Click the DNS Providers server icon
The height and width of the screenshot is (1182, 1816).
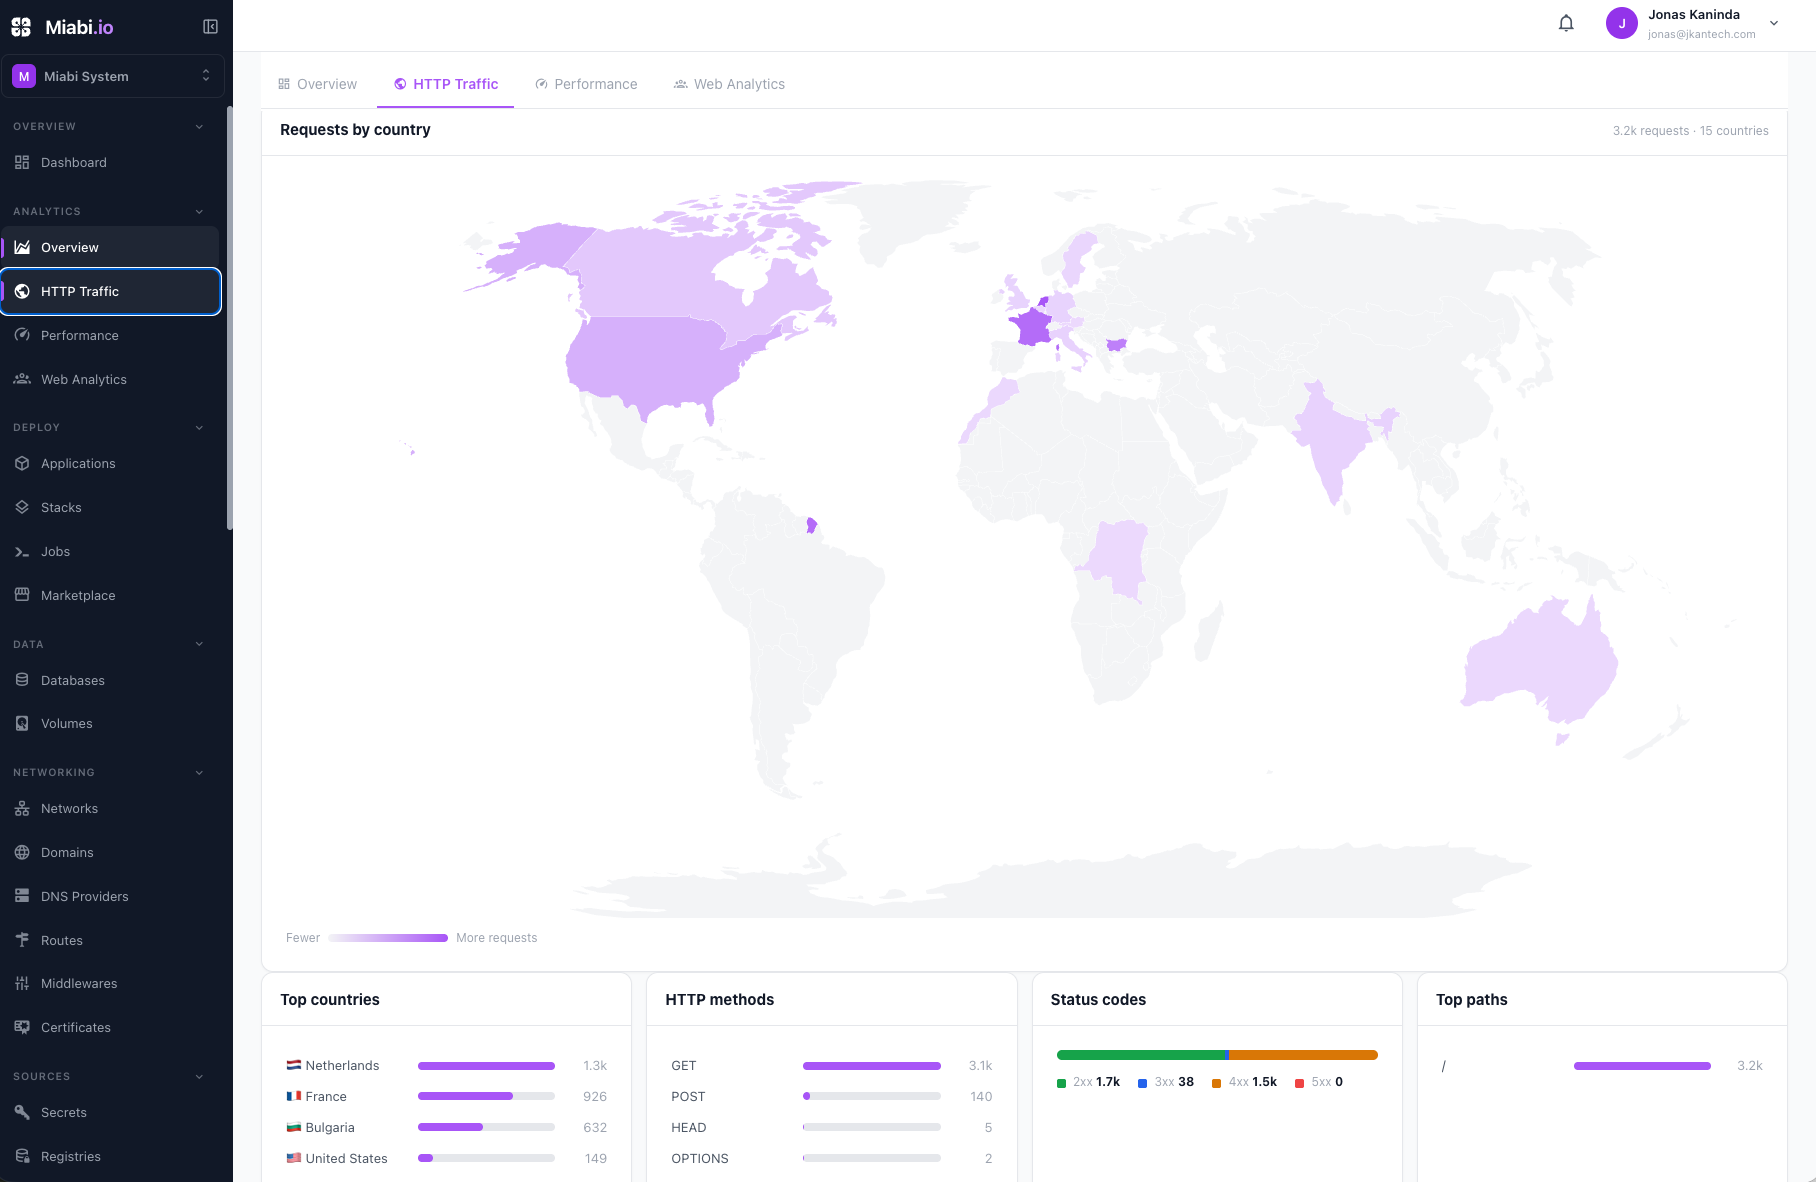click(22, 896)
